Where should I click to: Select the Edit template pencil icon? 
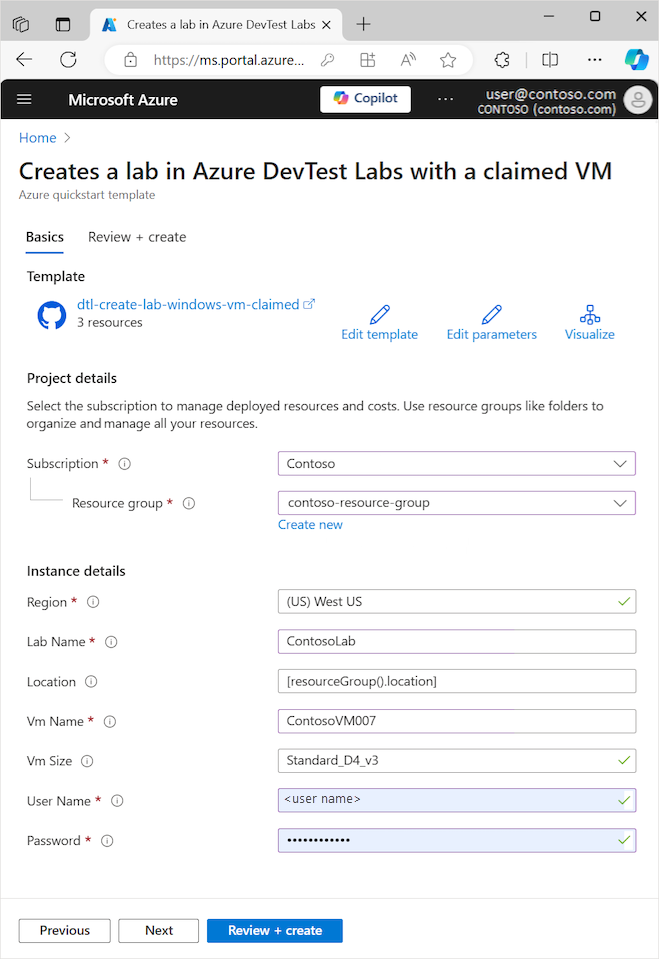[379, 315]
